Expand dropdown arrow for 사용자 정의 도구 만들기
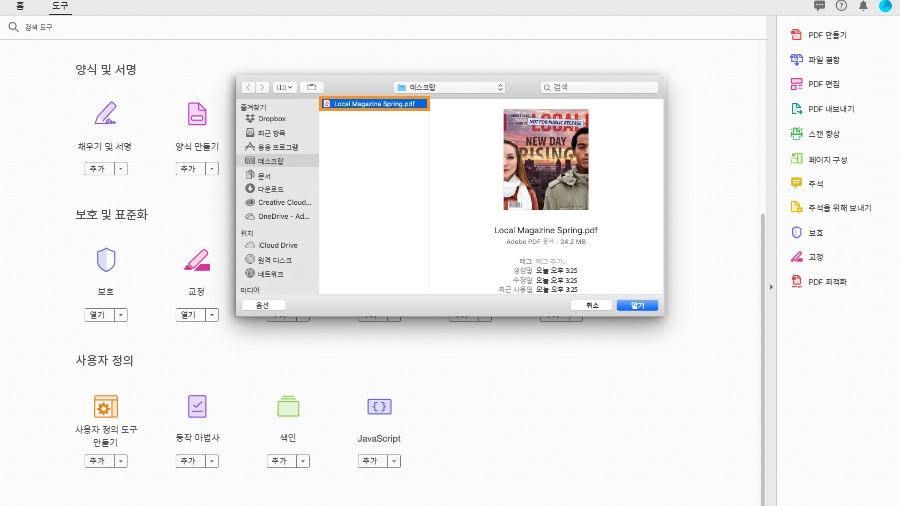Image resolution: width=900 pixels, height=506 pixels. pos(121,461)
